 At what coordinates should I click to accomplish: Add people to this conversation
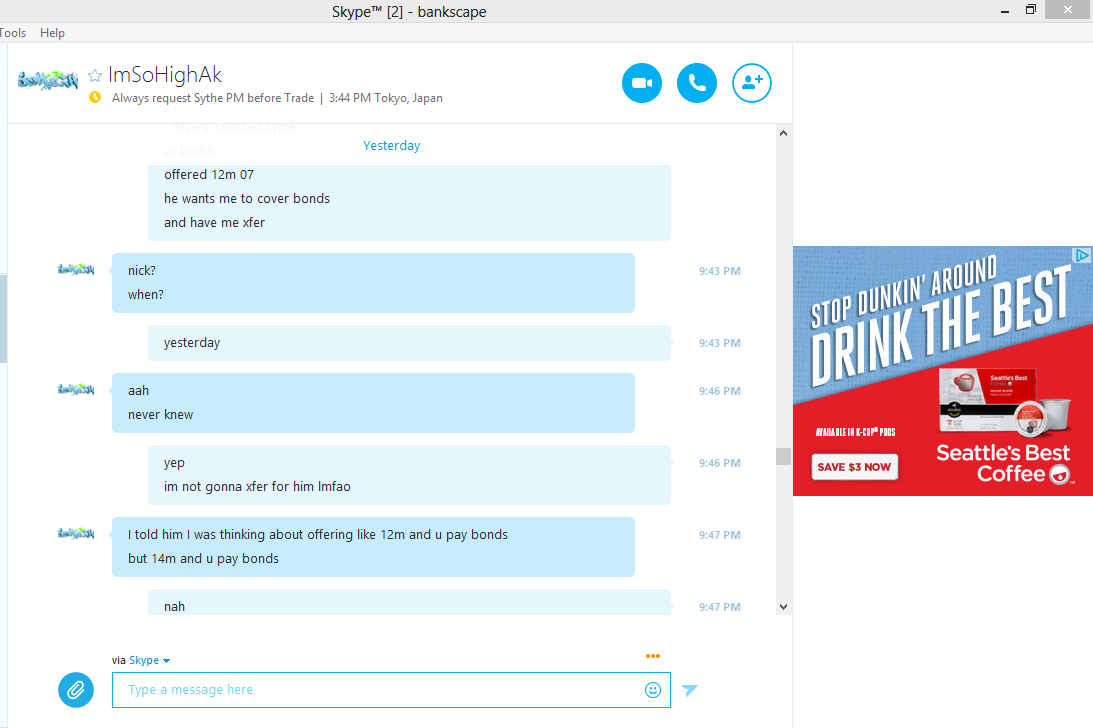[751, 83]
